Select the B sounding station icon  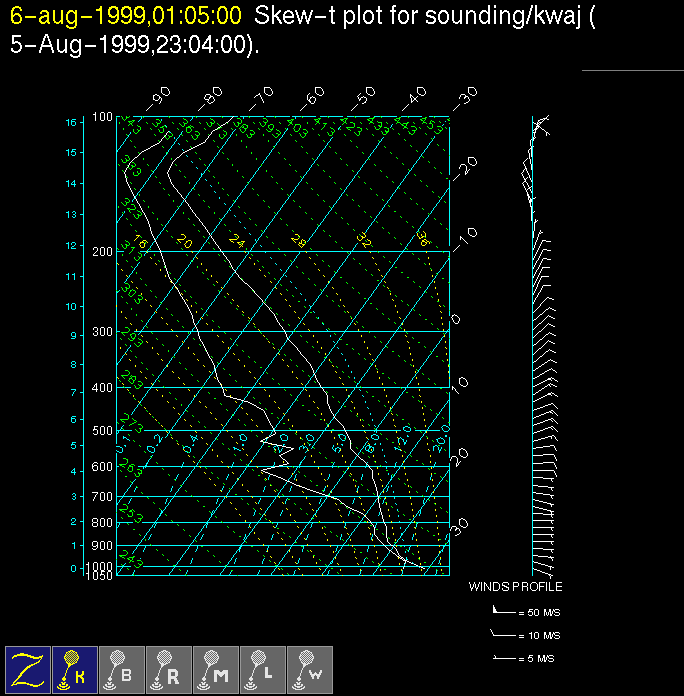122,669
